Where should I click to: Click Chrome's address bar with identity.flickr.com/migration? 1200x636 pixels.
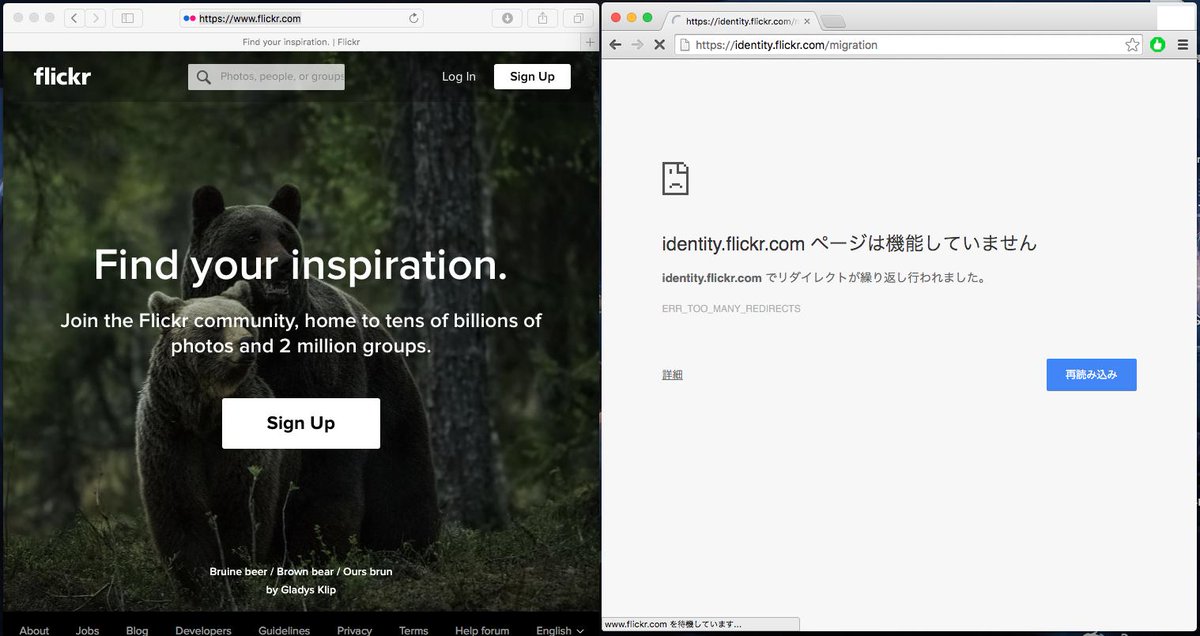point(909,45)
